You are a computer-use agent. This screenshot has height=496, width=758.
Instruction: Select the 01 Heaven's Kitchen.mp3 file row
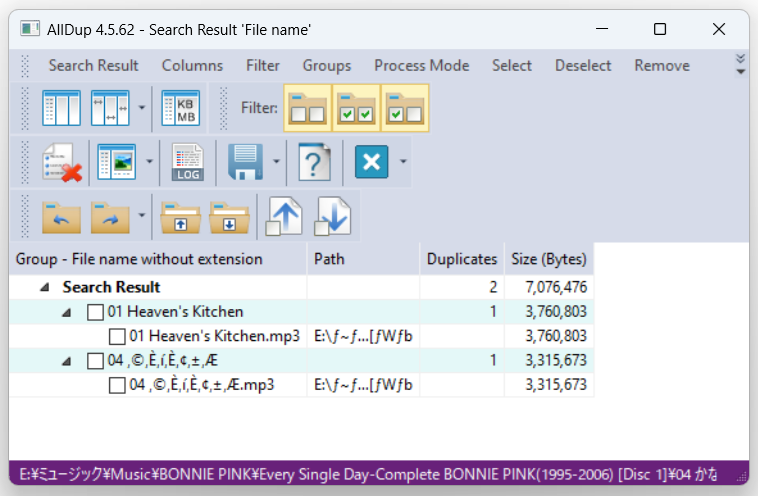[302, 336]
